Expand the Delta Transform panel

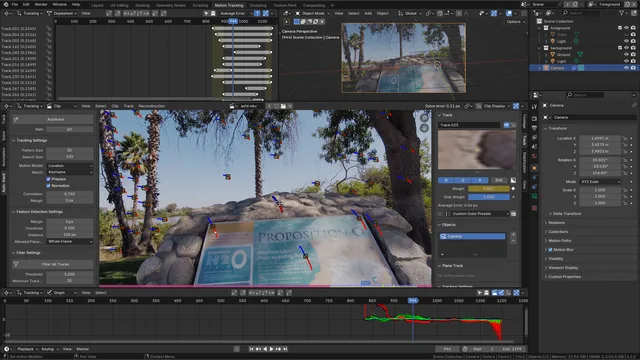567,214
